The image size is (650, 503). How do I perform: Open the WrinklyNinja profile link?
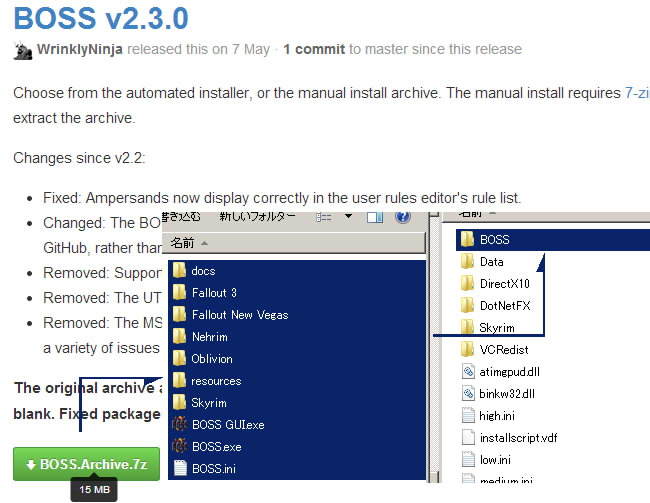[x=80, y=49]
